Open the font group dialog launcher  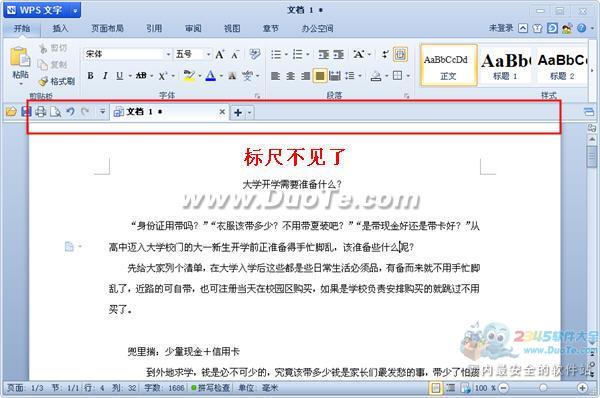point(257,96)
